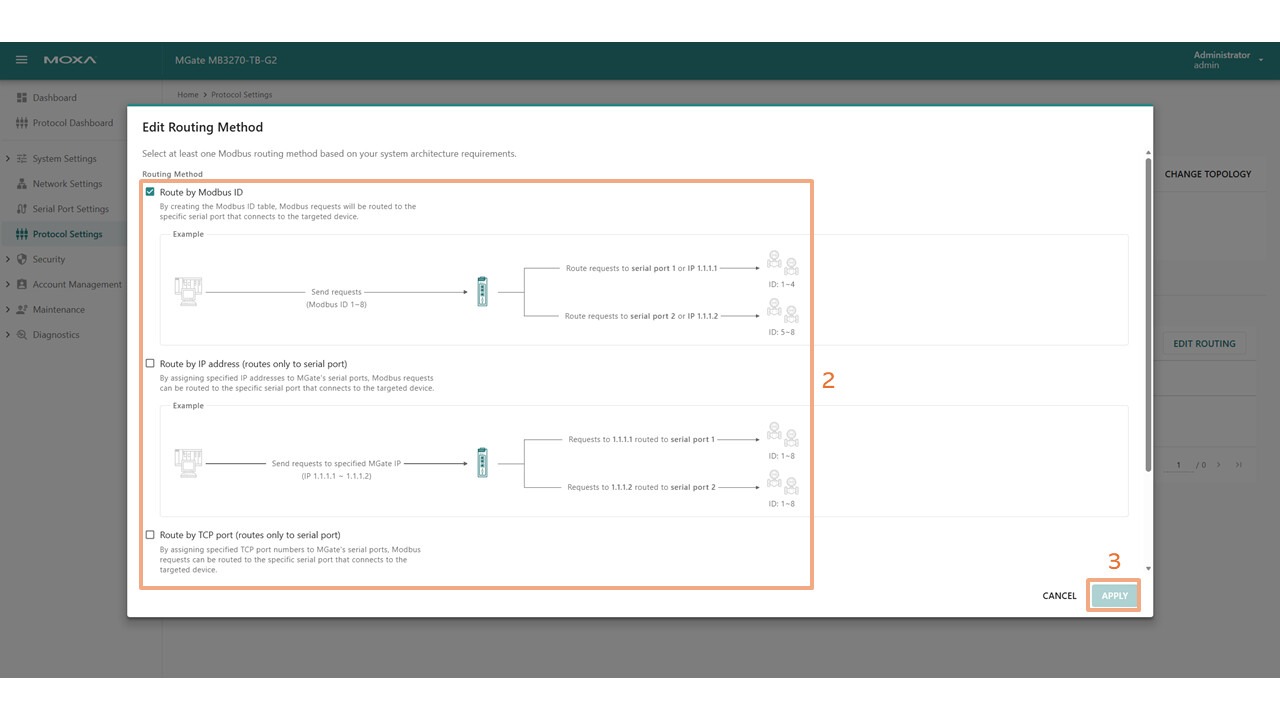
Task: Uncheck Route by Modbus ID
Action: point(150,192)
